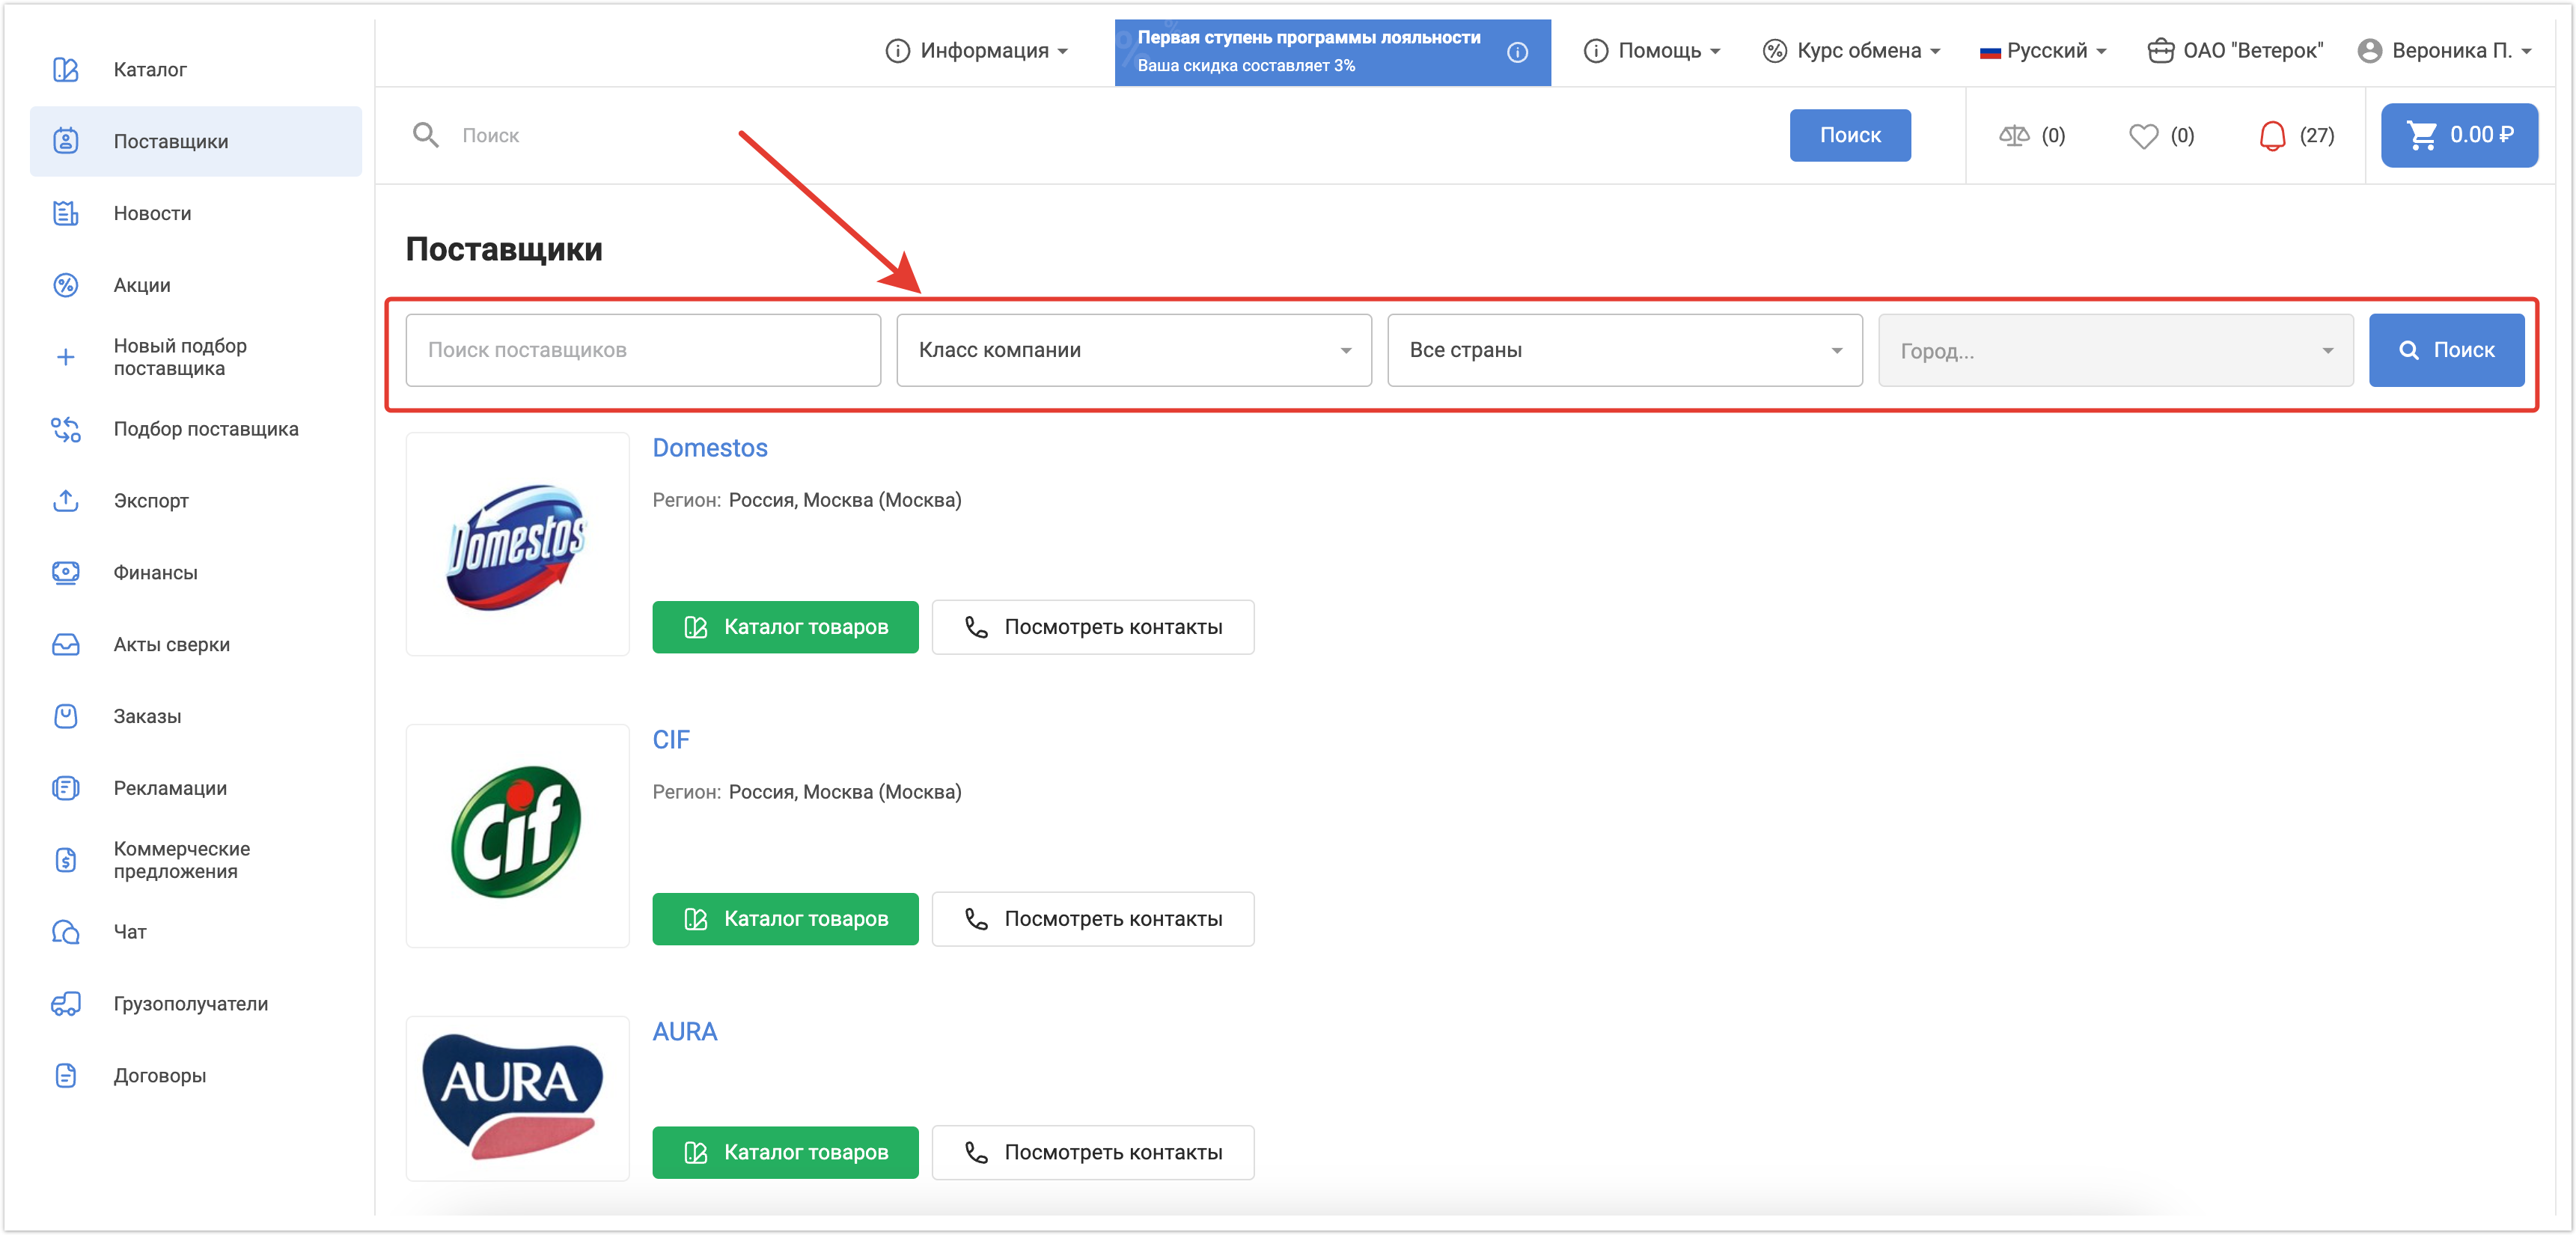Click the Акции percent icon in sidebar
This screenshot has height=1235, width=2576.
click(66, 285)
